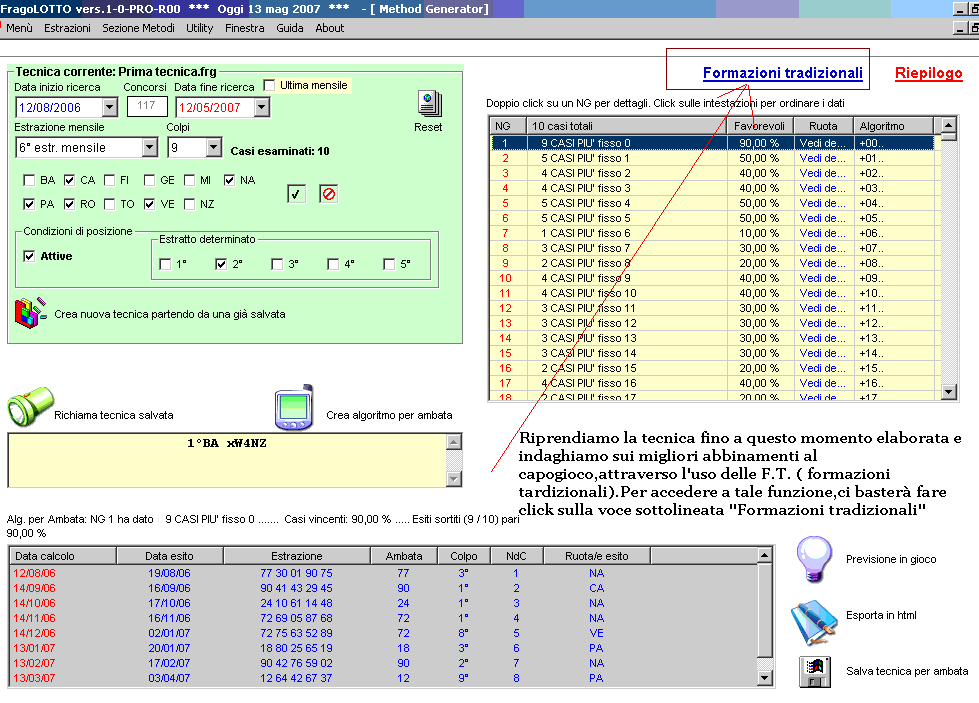
Task: Open the Colpi dropdown
Action: point(213,148)
